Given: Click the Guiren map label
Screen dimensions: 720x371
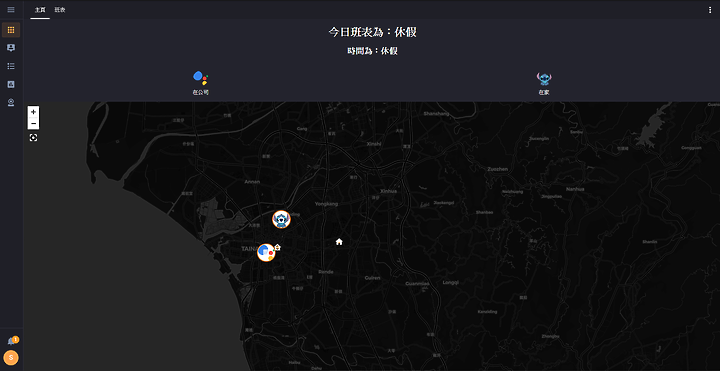Looking at the screenshot, I should click(x=372, y=278).
